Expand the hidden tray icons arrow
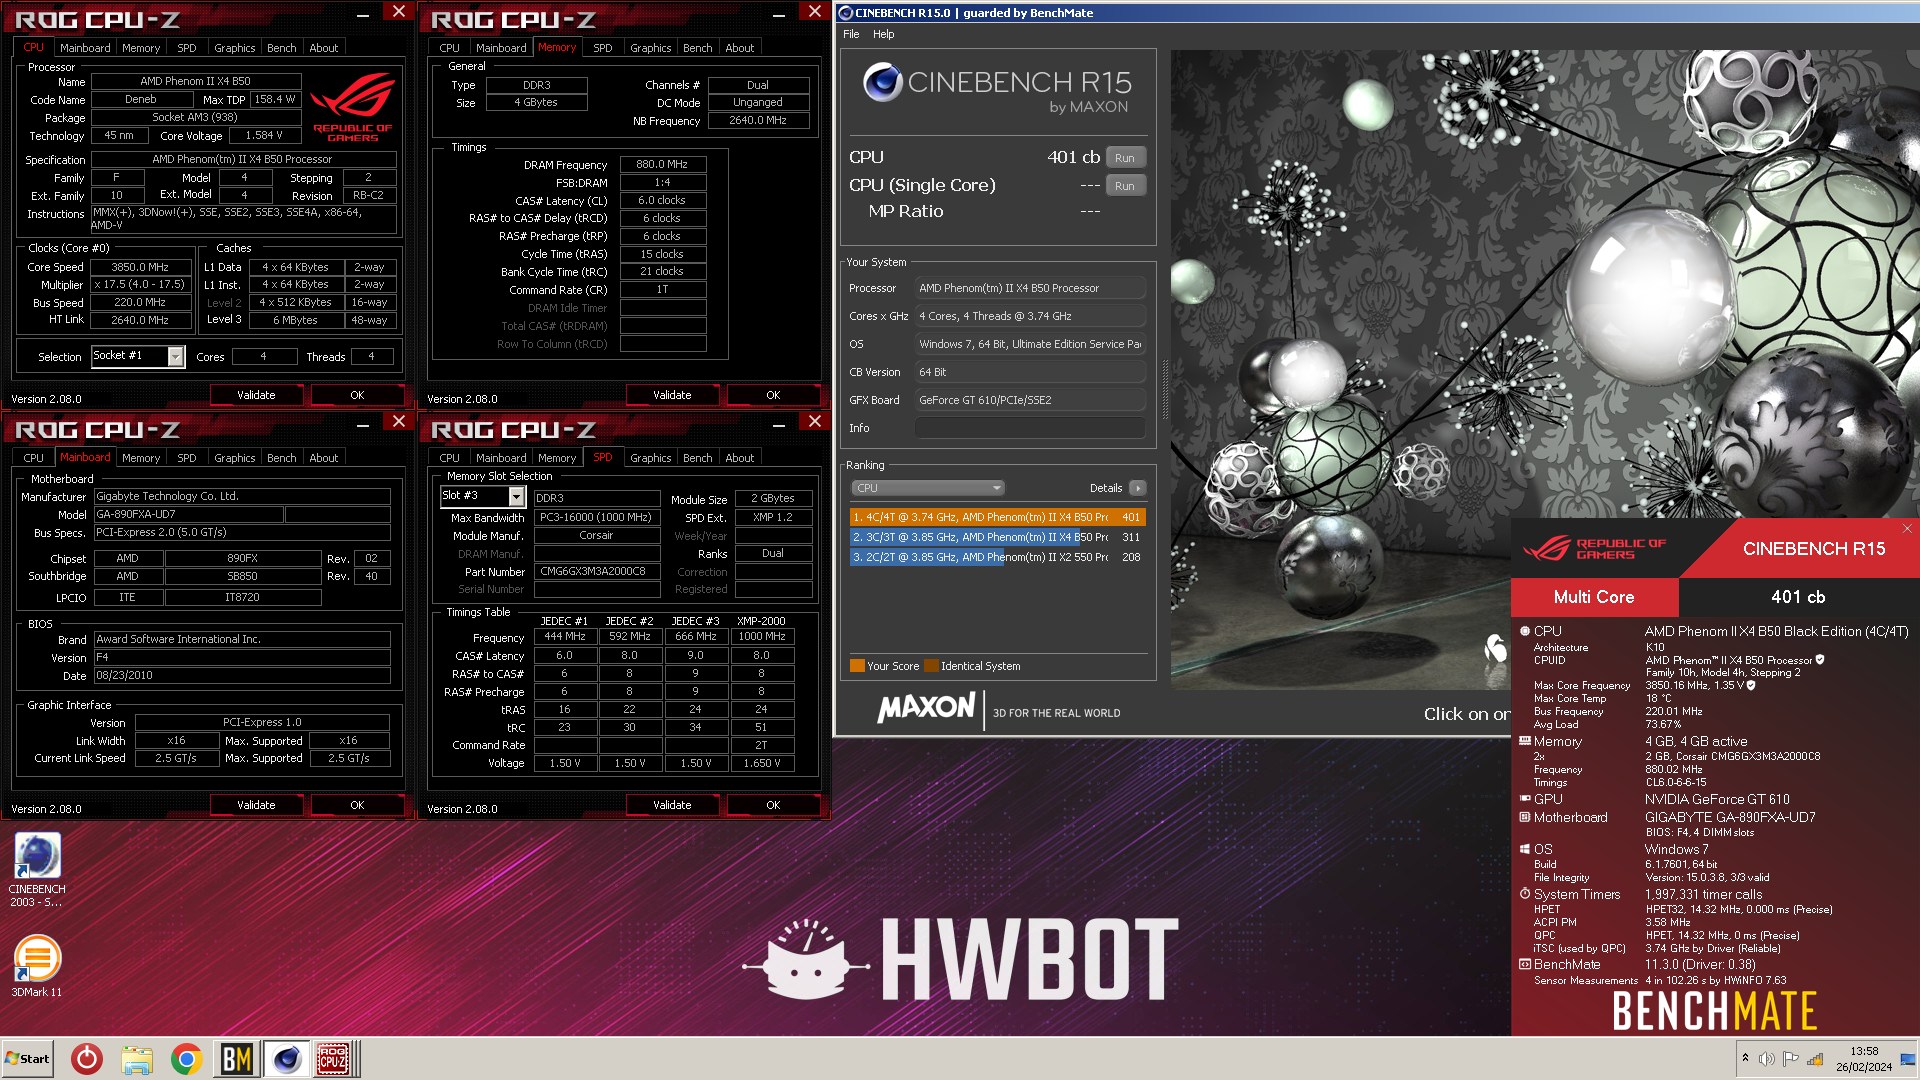The image size is (1920, 1080). [1745, 1059]
